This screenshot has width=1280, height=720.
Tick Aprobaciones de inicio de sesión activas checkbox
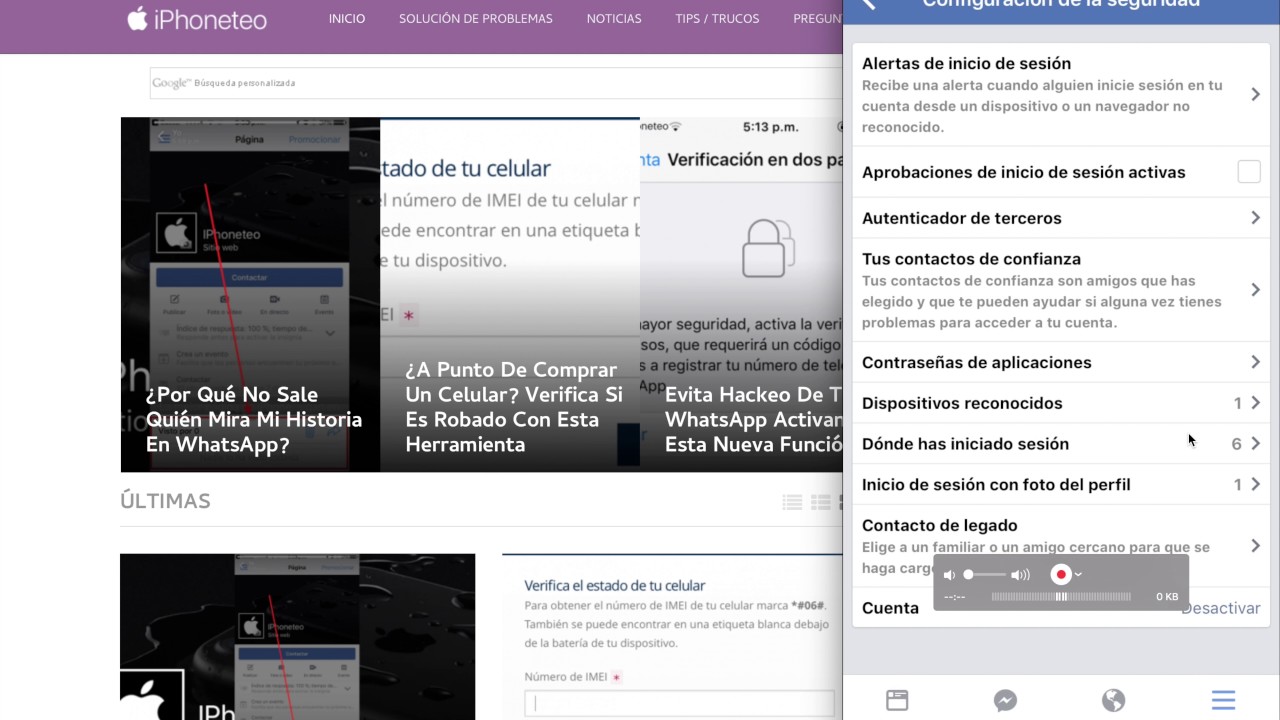click(1249, 171)
